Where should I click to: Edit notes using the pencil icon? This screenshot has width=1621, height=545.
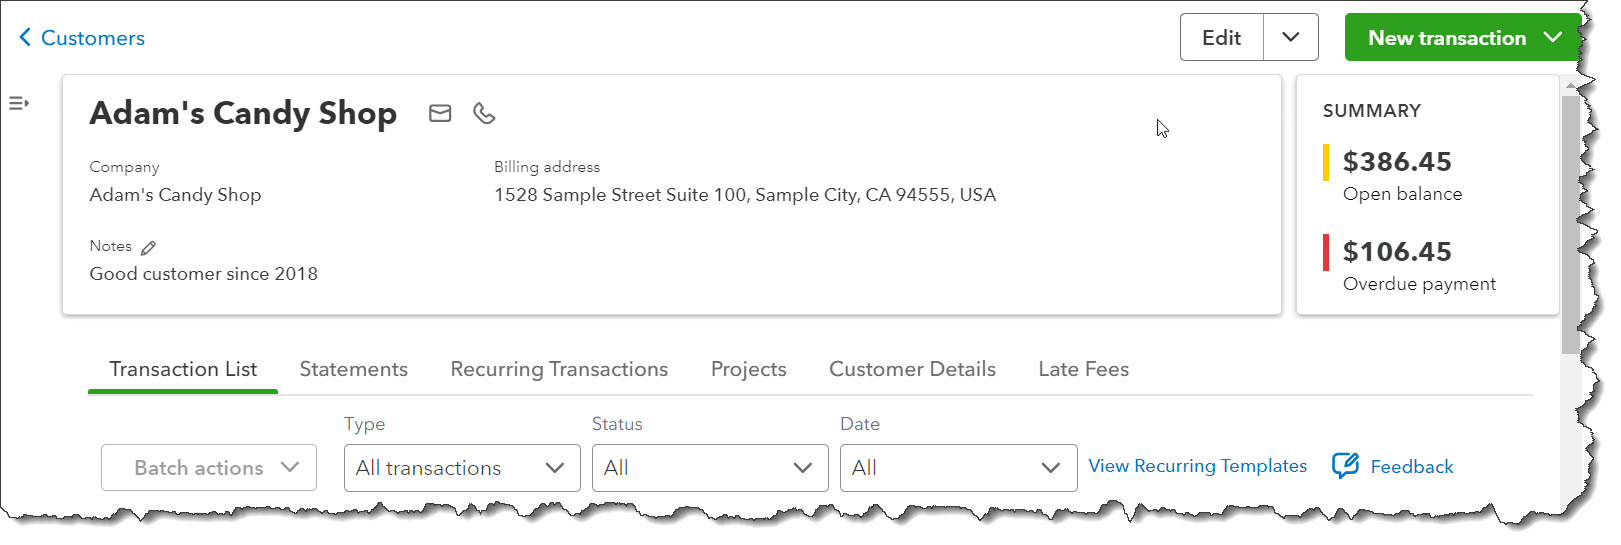coord(149,247)
